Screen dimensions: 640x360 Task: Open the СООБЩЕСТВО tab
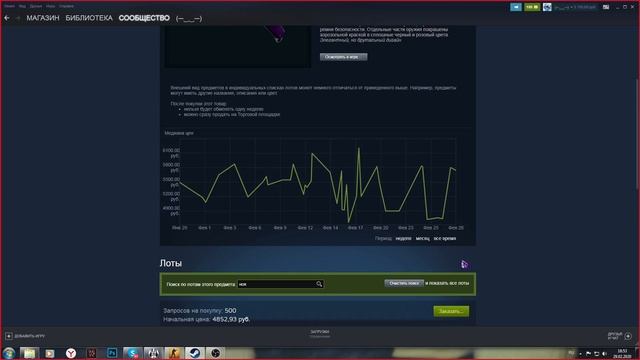(x=144, y=18)
